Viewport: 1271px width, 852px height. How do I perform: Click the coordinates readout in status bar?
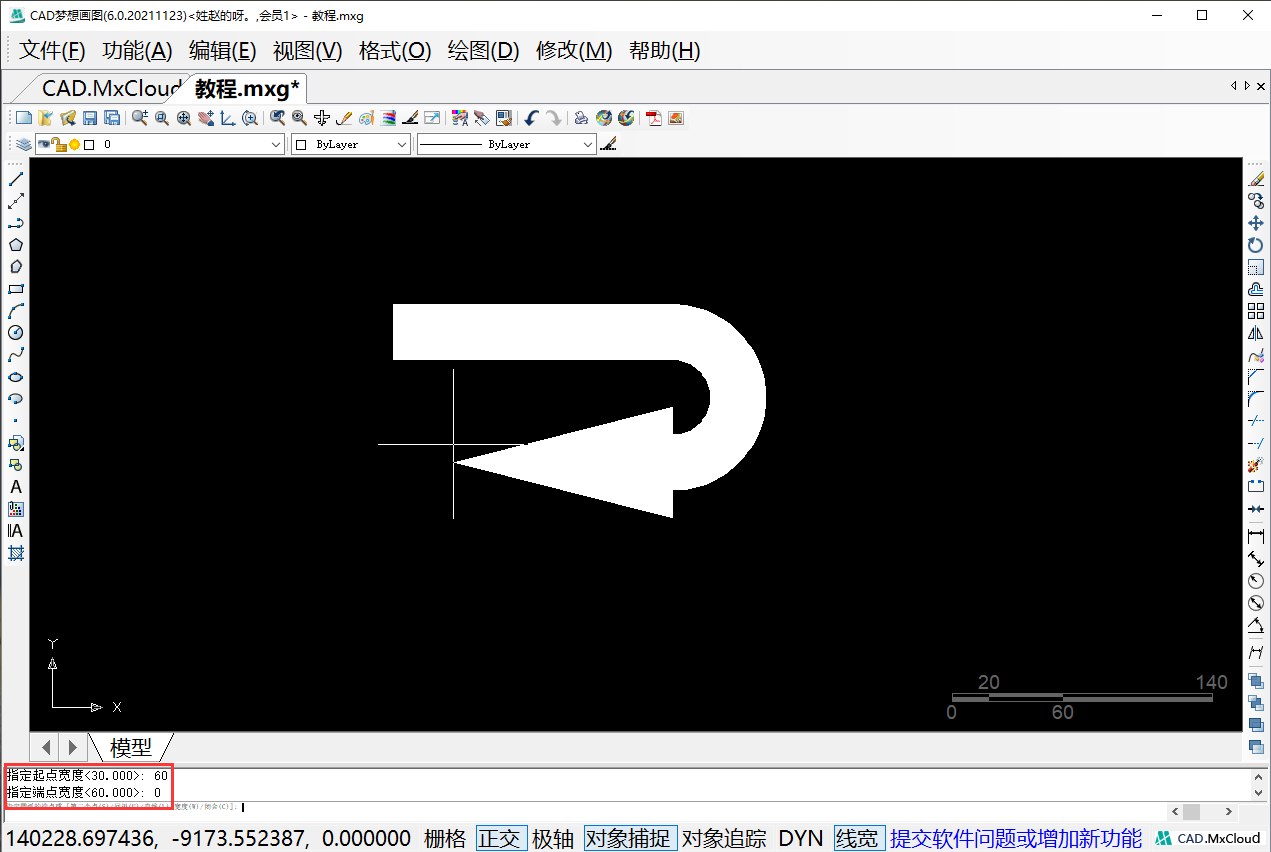pos(209,838)
